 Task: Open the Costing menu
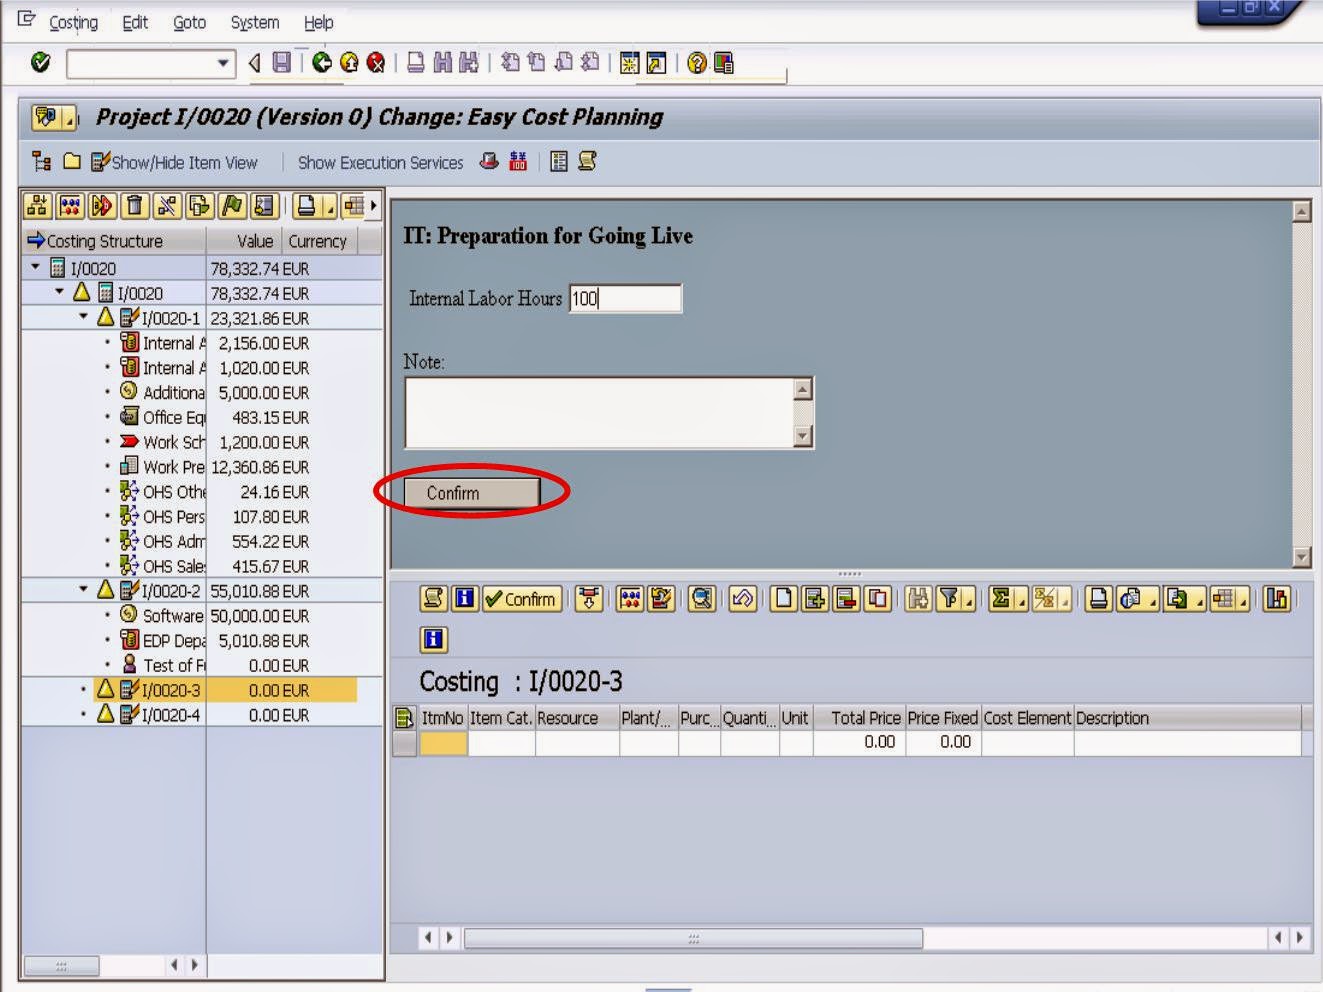[x=74, y=22]
